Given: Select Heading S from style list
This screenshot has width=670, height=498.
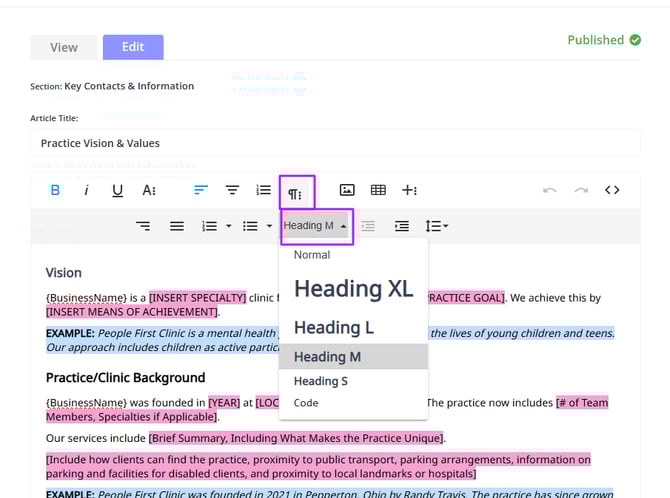Looking at the screenshot, I should pos(321,381).
